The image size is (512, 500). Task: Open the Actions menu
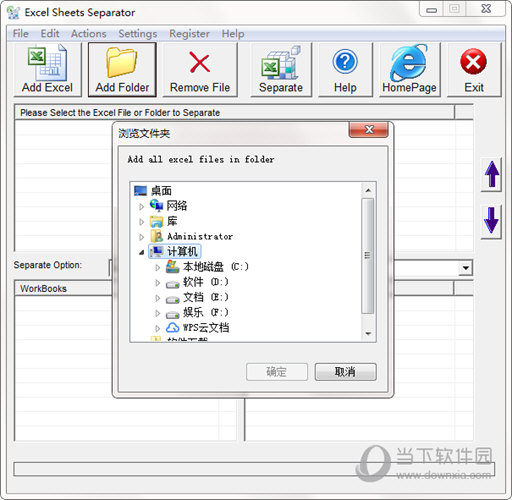click(x=89, y=34)
